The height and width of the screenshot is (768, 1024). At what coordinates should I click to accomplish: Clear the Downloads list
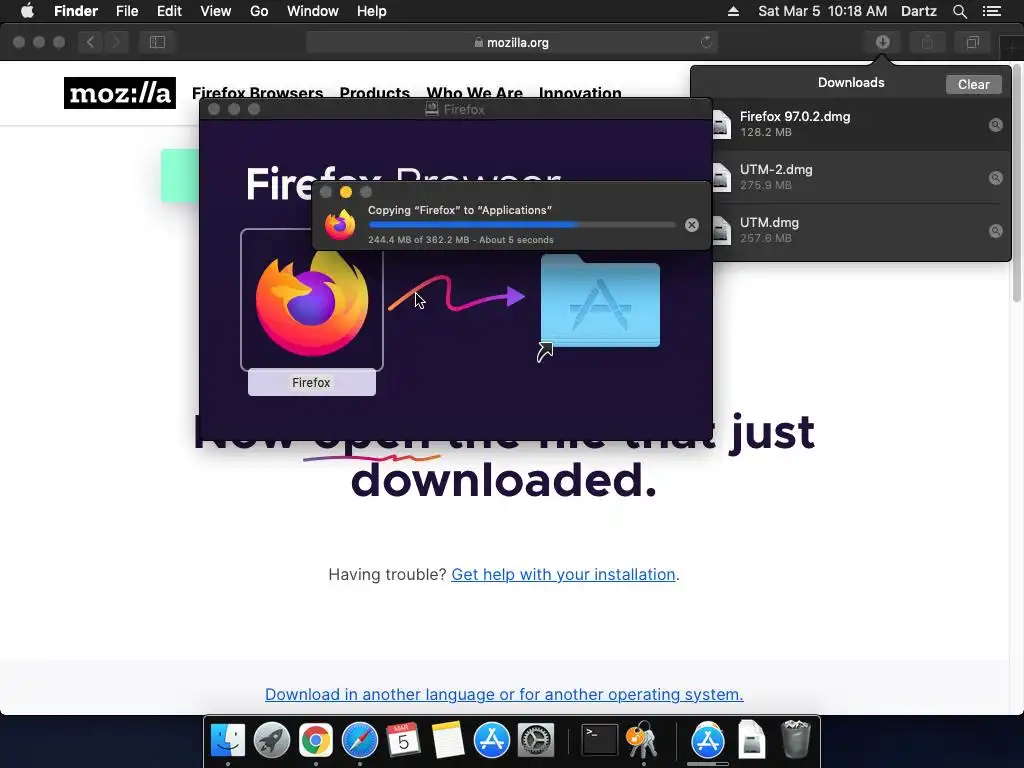(x=973, y=84)
